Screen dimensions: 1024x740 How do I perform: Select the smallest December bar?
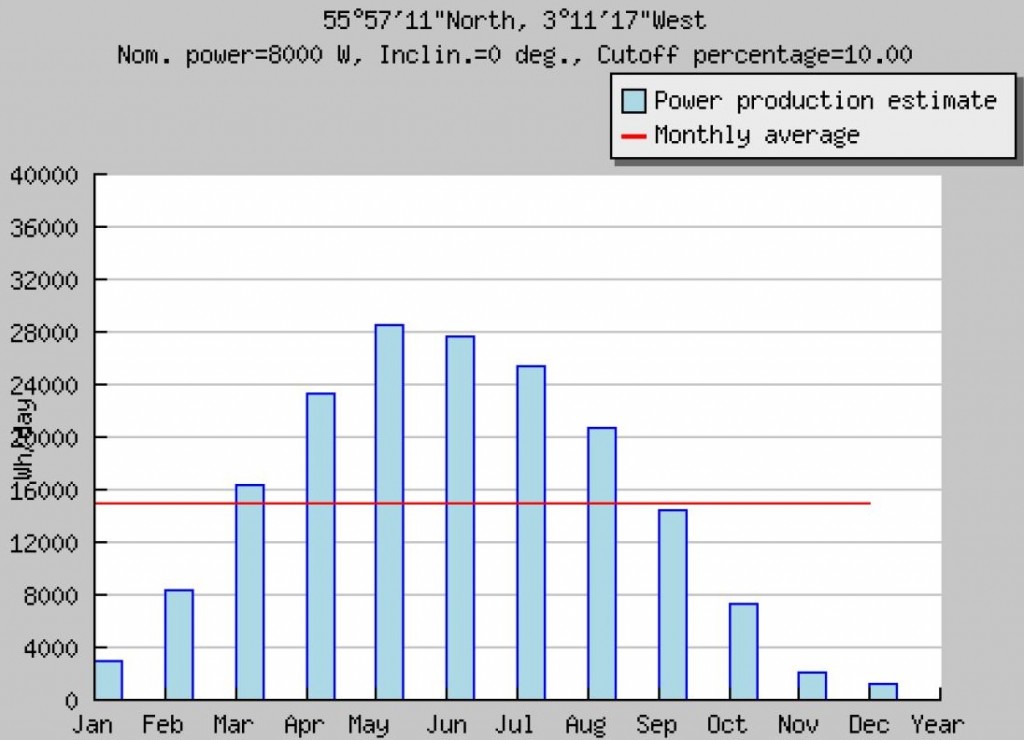(x=883, y=691)
